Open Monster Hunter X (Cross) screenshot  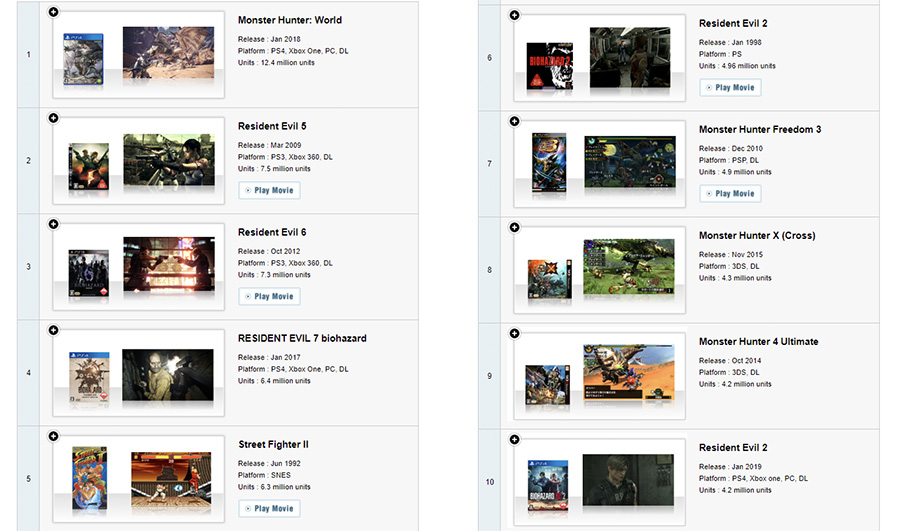point(629,268)
